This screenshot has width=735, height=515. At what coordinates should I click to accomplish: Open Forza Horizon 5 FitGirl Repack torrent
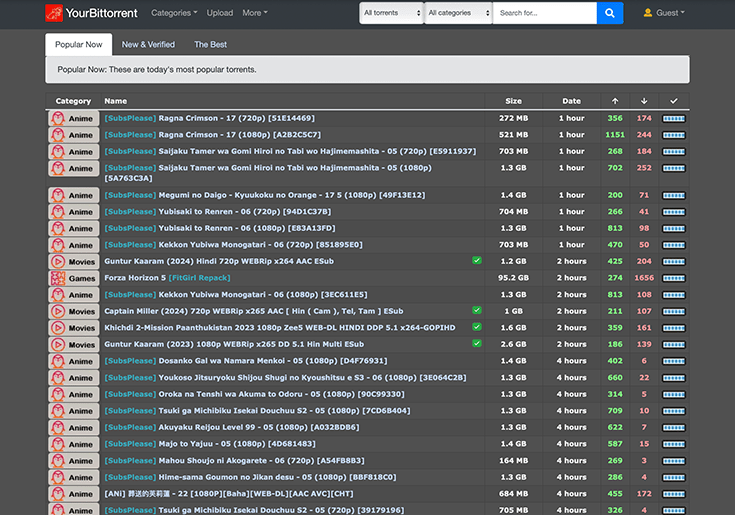pos(167,278)
